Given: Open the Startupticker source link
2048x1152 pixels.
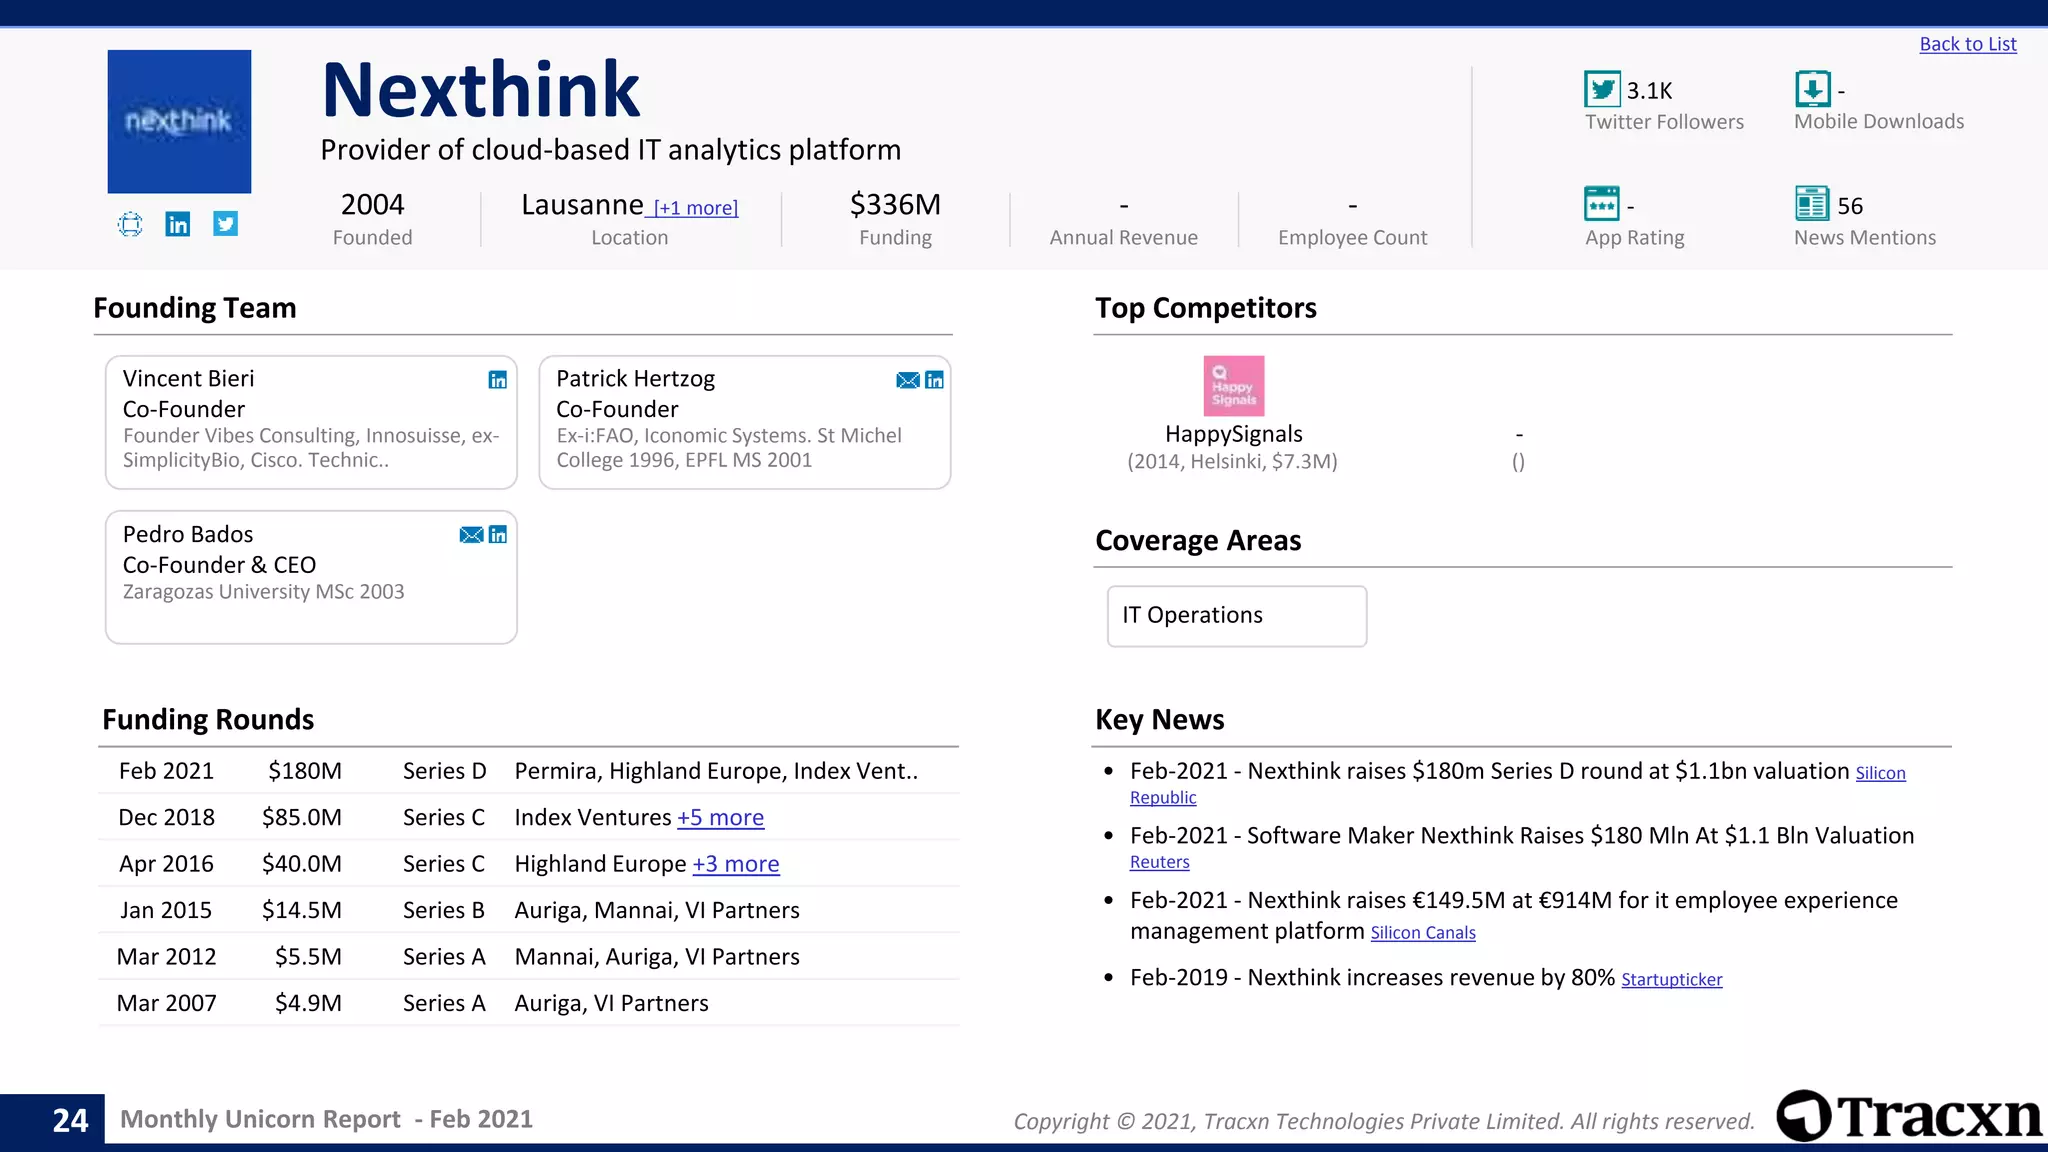Looking at the screenshot, I should [1672, 980].
